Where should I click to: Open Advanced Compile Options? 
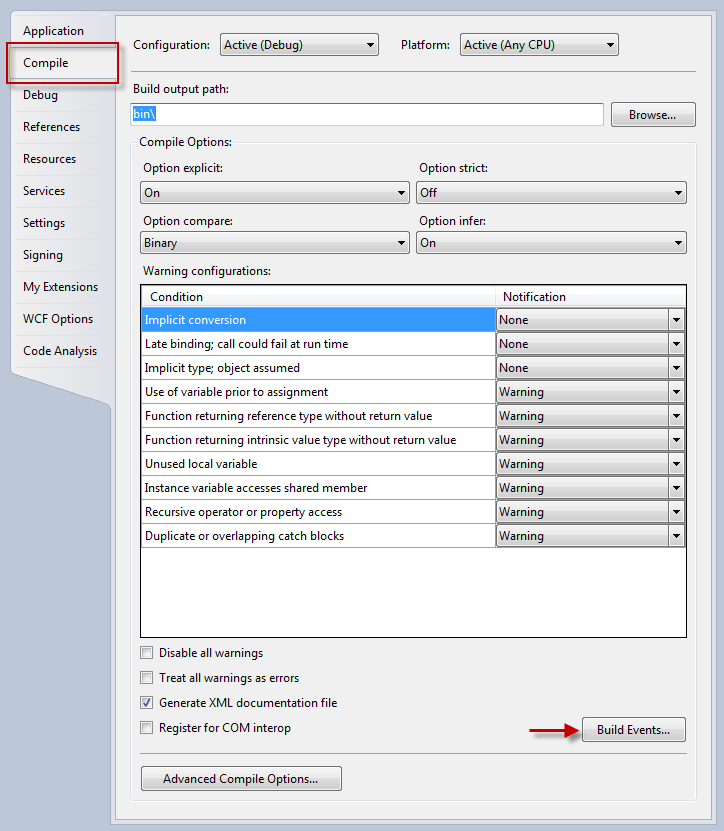click(x=241, y=778)
